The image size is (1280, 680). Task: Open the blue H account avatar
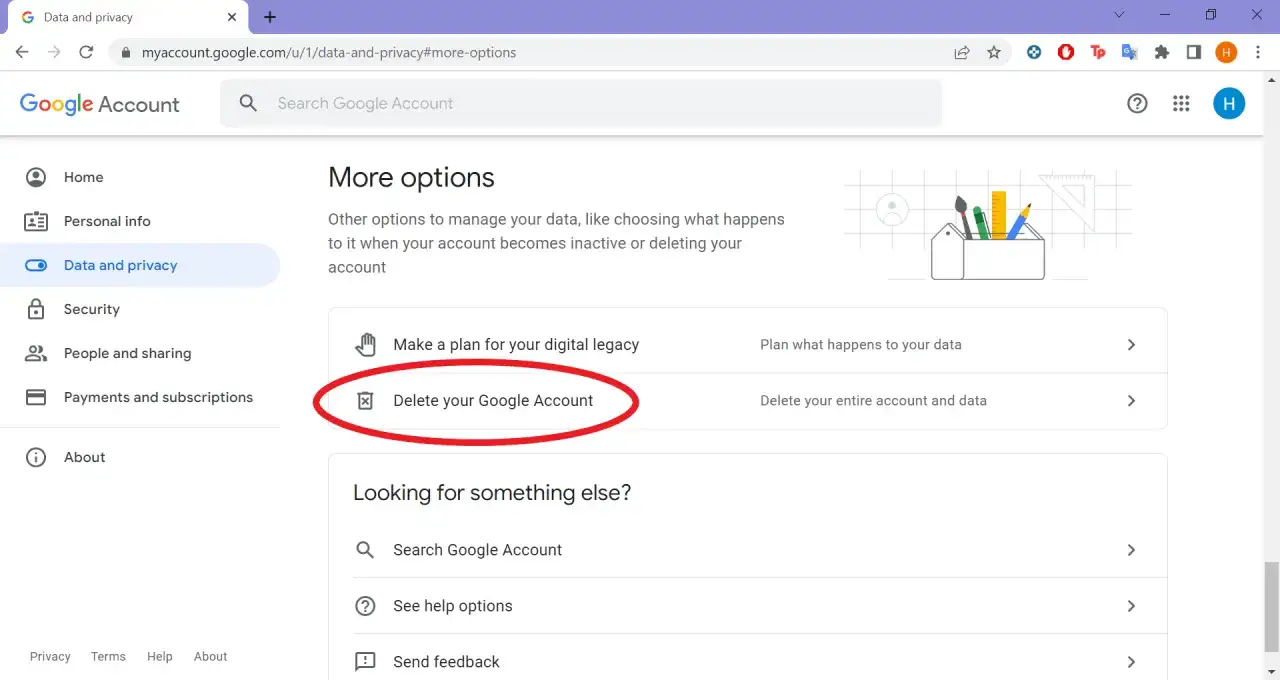click(1229, 103)
